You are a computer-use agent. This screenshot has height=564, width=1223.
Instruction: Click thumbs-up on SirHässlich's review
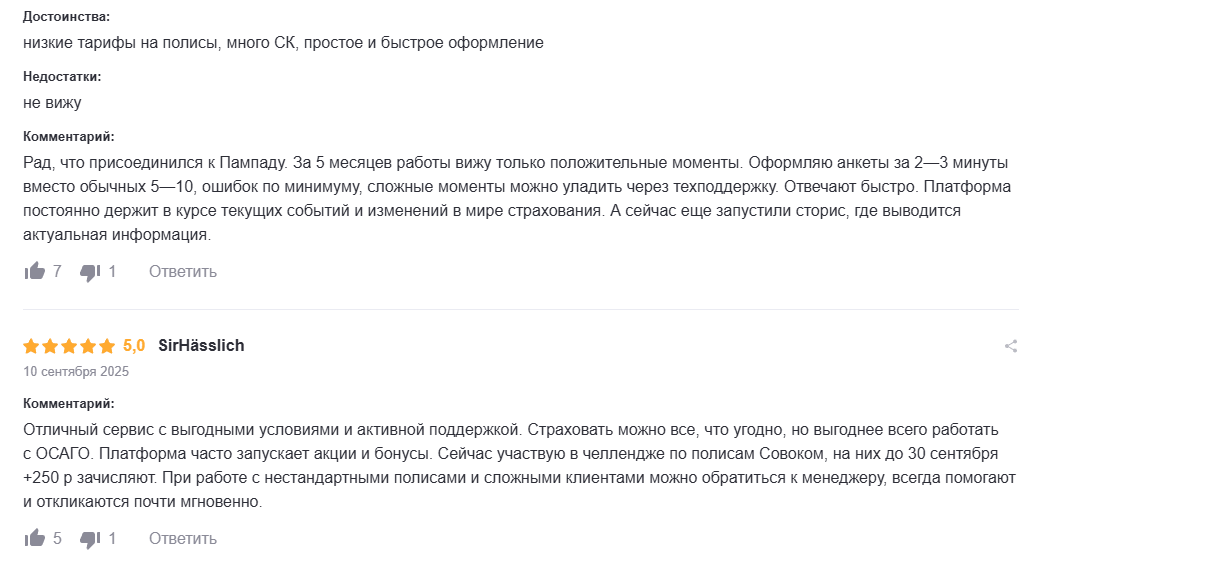35,538
